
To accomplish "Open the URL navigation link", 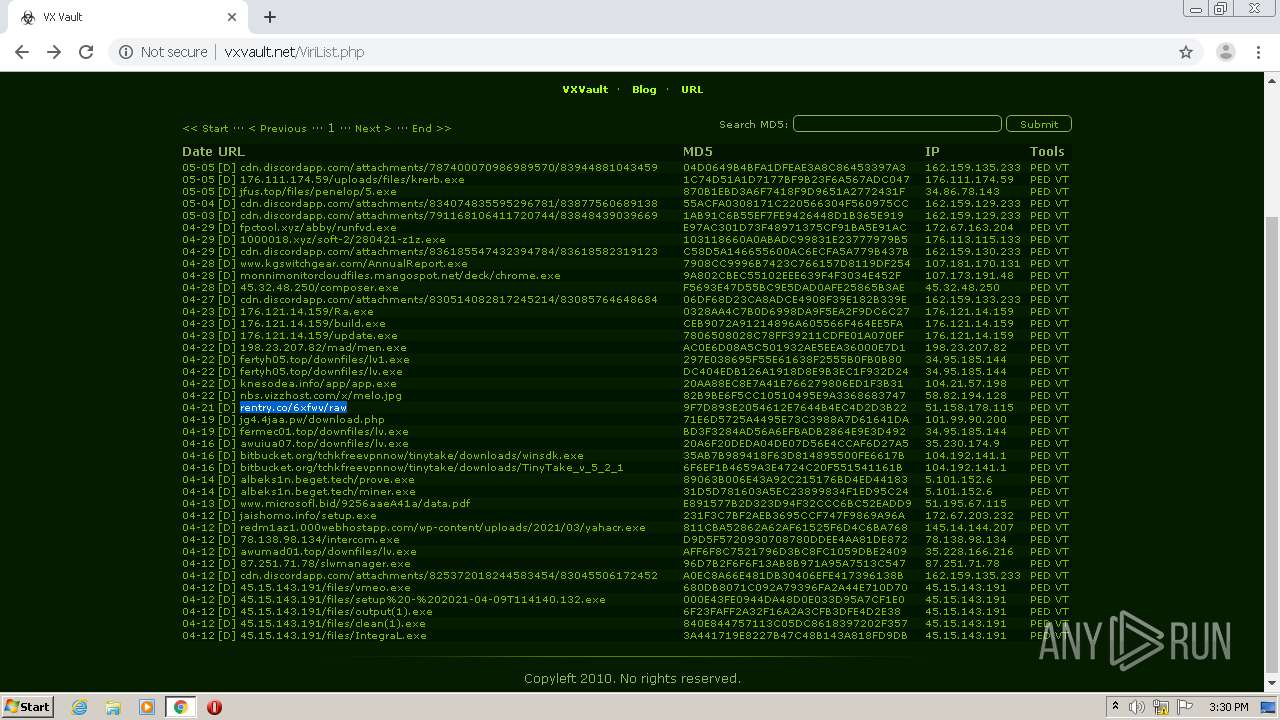I will point(692,89).
